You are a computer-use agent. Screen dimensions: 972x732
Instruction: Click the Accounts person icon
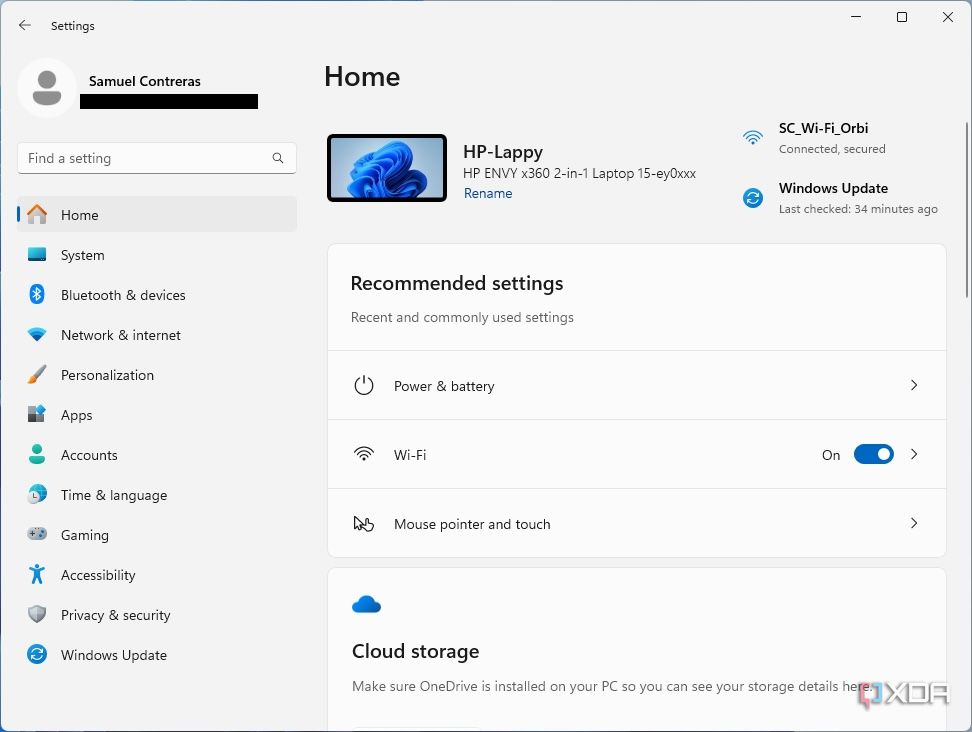click(x=37, y=454)
